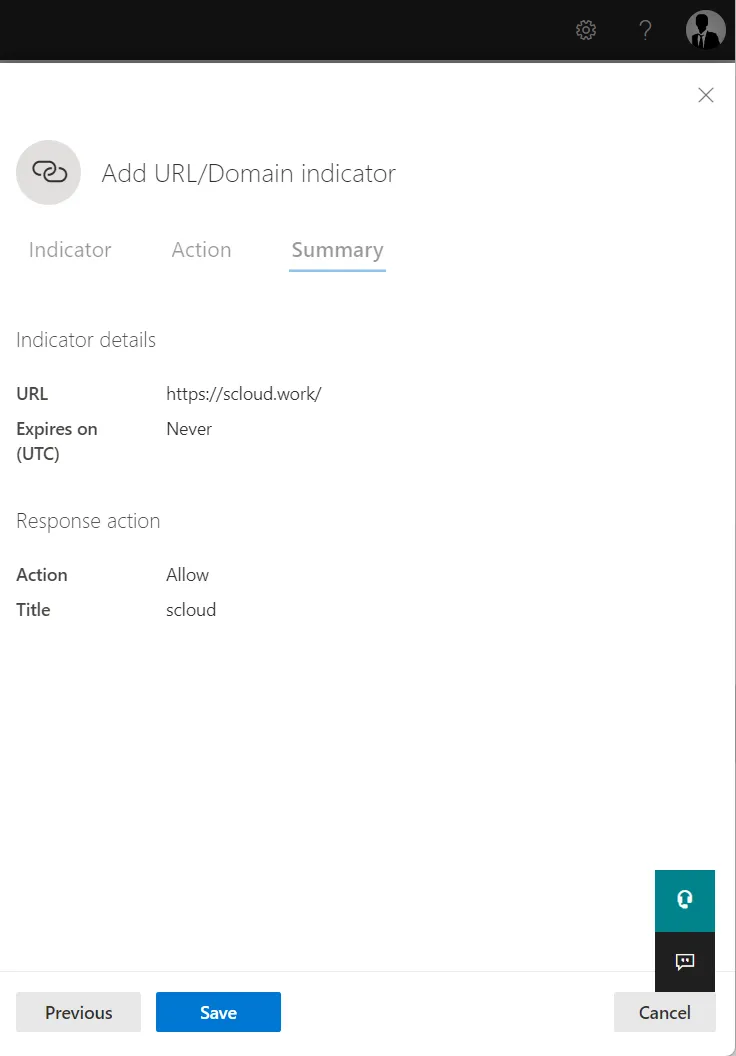The width and height of the screenshot is (736, 1056).
Task: Click the 'Never' expiry value
Action: pos(189,429)
